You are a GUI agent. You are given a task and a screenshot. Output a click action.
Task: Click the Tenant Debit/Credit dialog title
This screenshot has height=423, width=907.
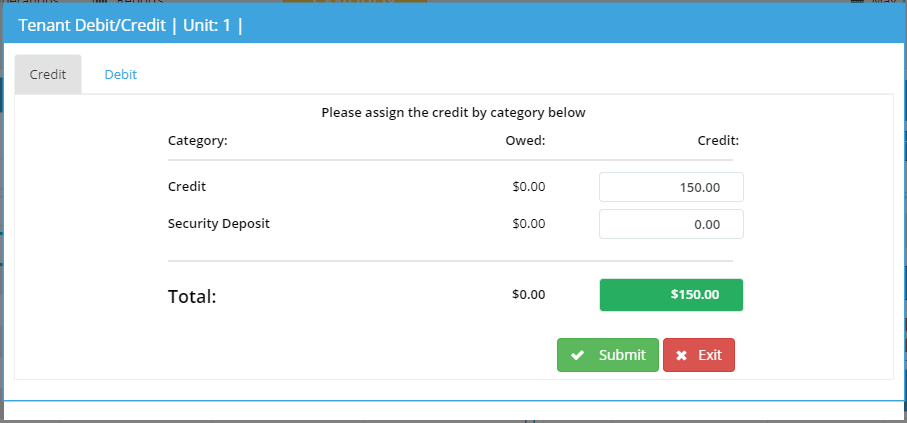130,25
